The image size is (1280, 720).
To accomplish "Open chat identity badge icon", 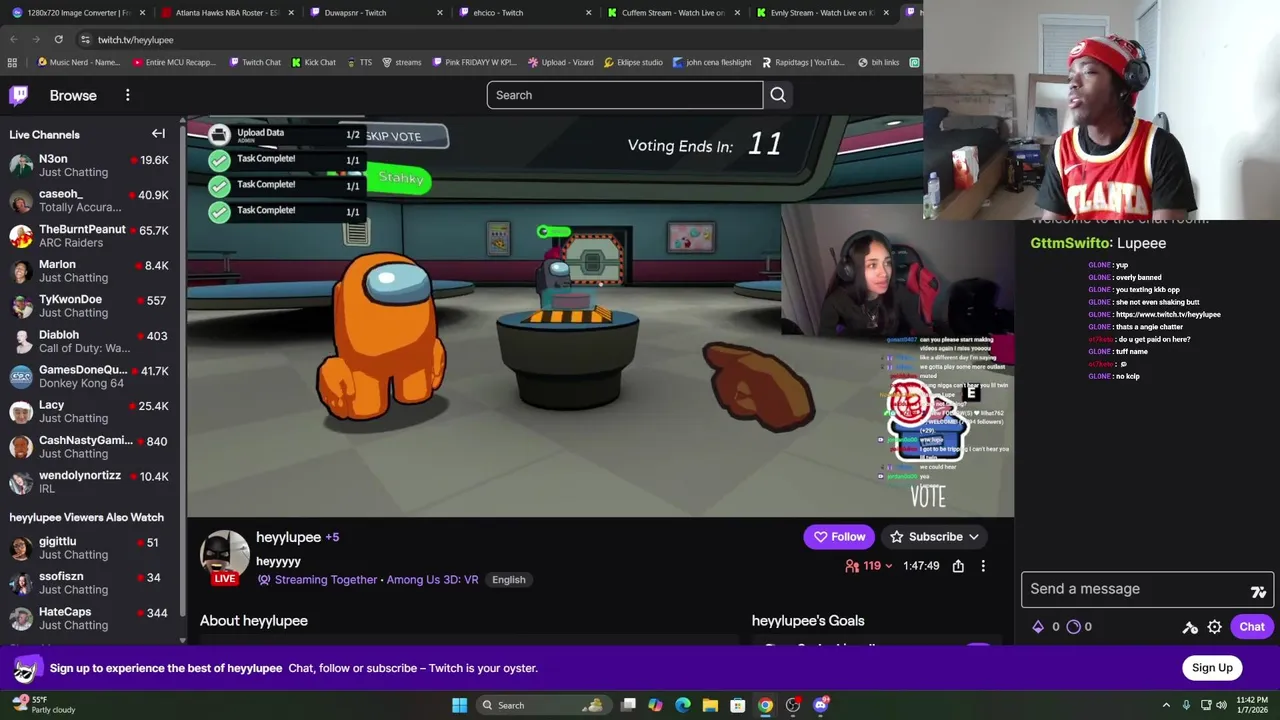I will [1190, 627].
